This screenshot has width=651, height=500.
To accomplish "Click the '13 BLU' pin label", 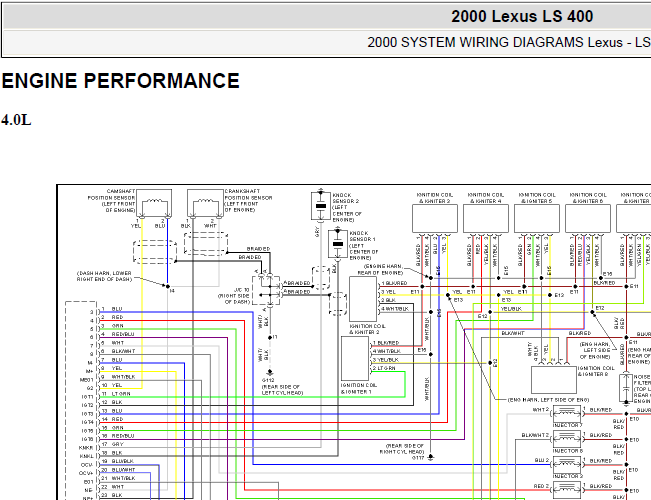I will pos(112,411).
